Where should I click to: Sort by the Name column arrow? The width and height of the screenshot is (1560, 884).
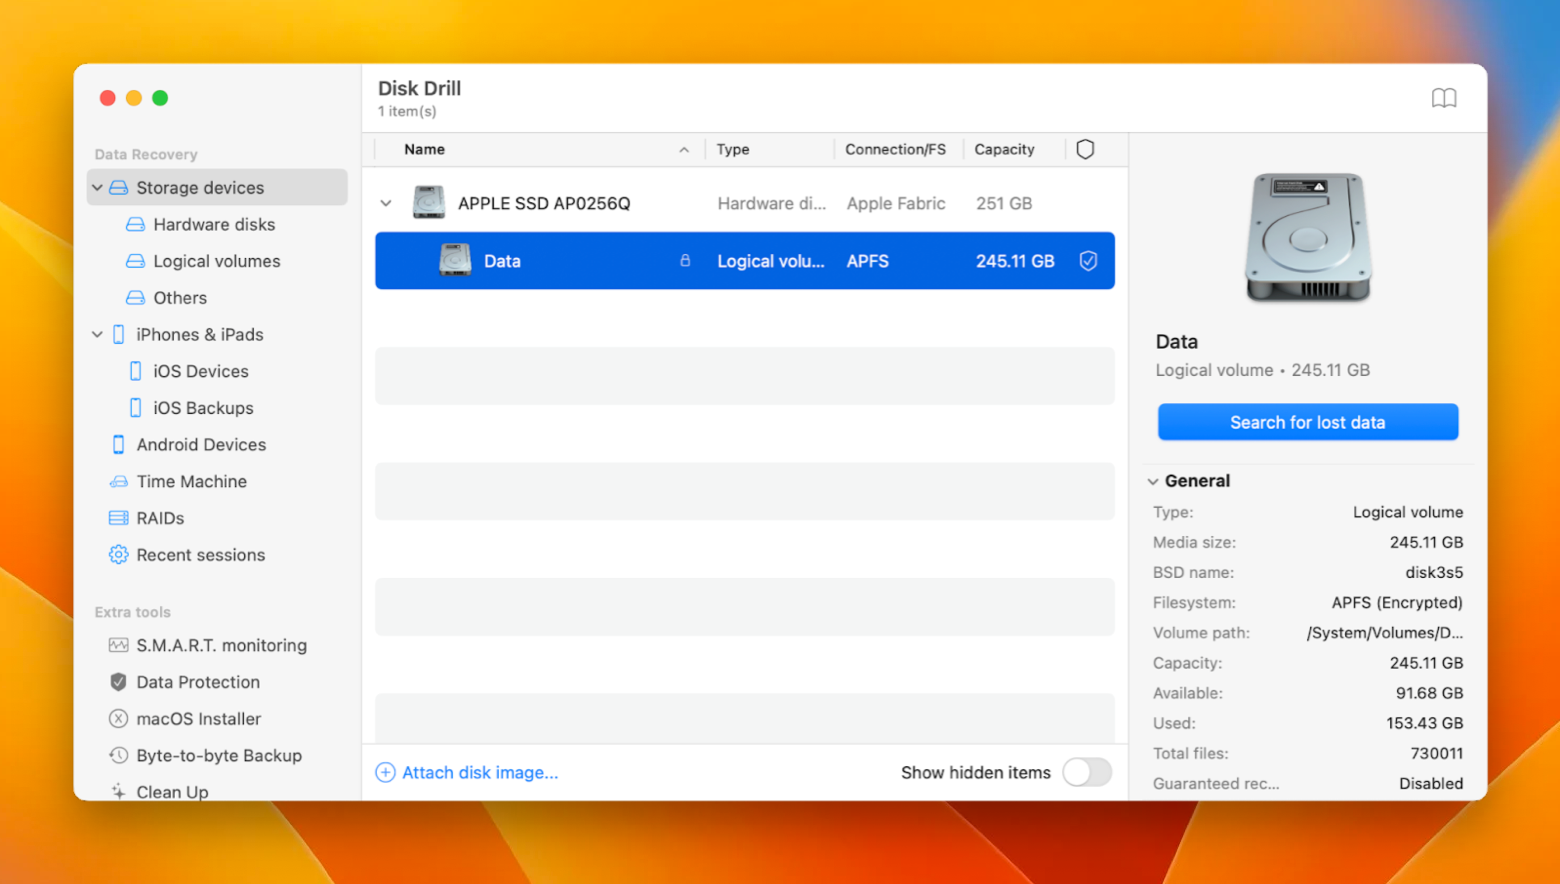(x=684, y=150)
